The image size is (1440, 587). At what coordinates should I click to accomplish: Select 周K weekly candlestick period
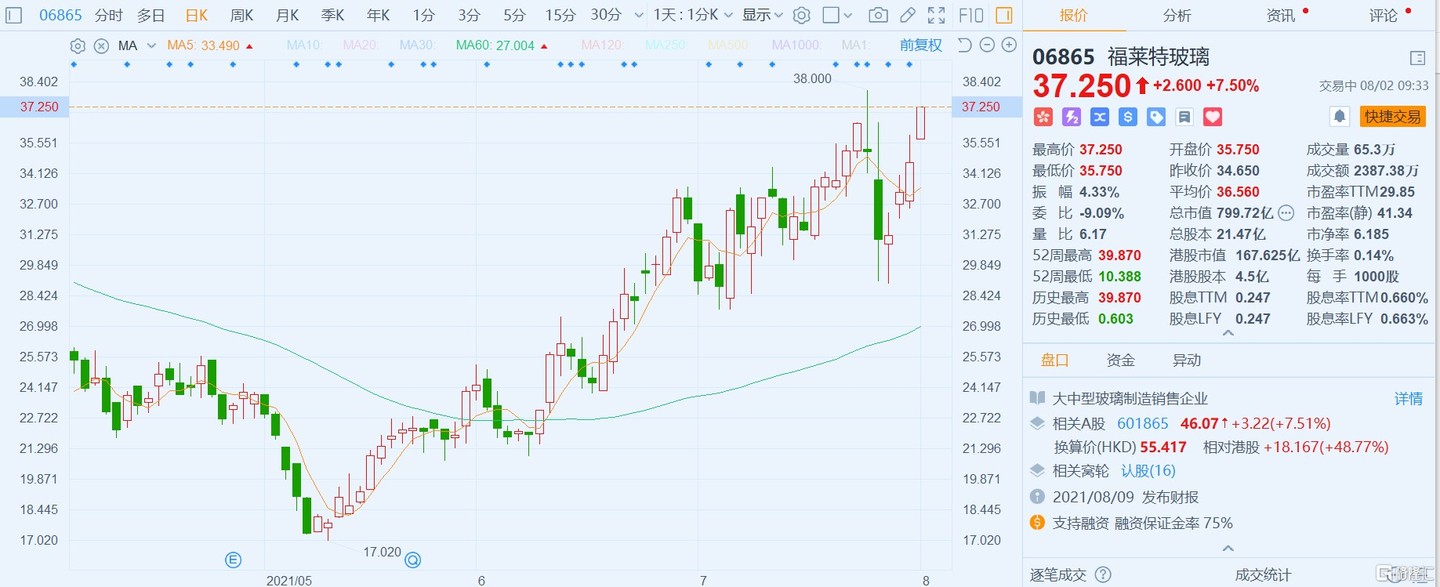point(241,15)
